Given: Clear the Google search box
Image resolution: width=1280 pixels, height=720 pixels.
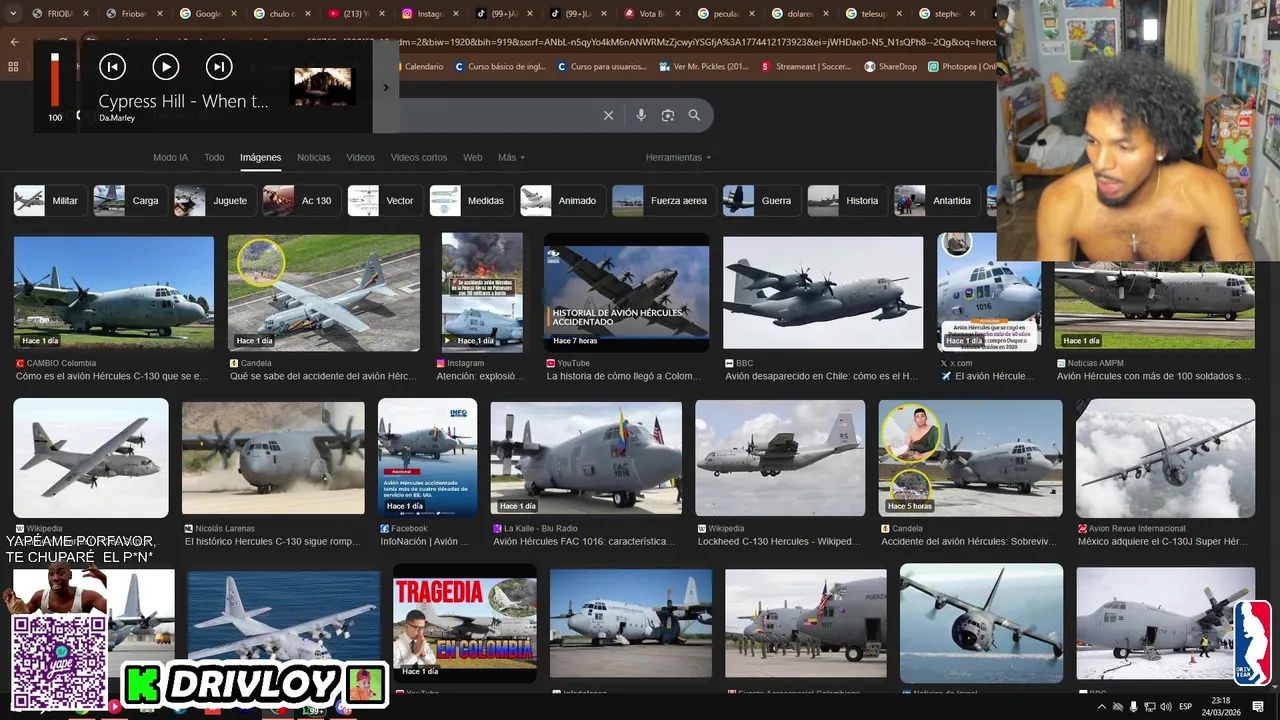Looking at the screenshot, I should 608,115.
